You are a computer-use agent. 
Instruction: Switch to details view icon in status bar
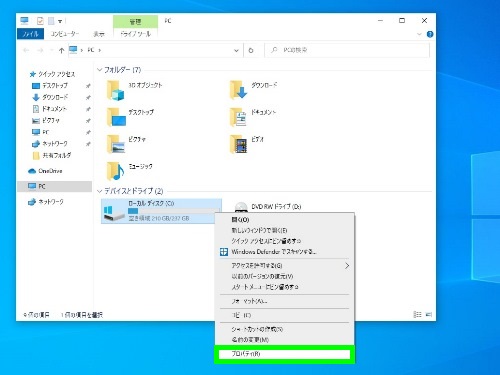(417, 314)
